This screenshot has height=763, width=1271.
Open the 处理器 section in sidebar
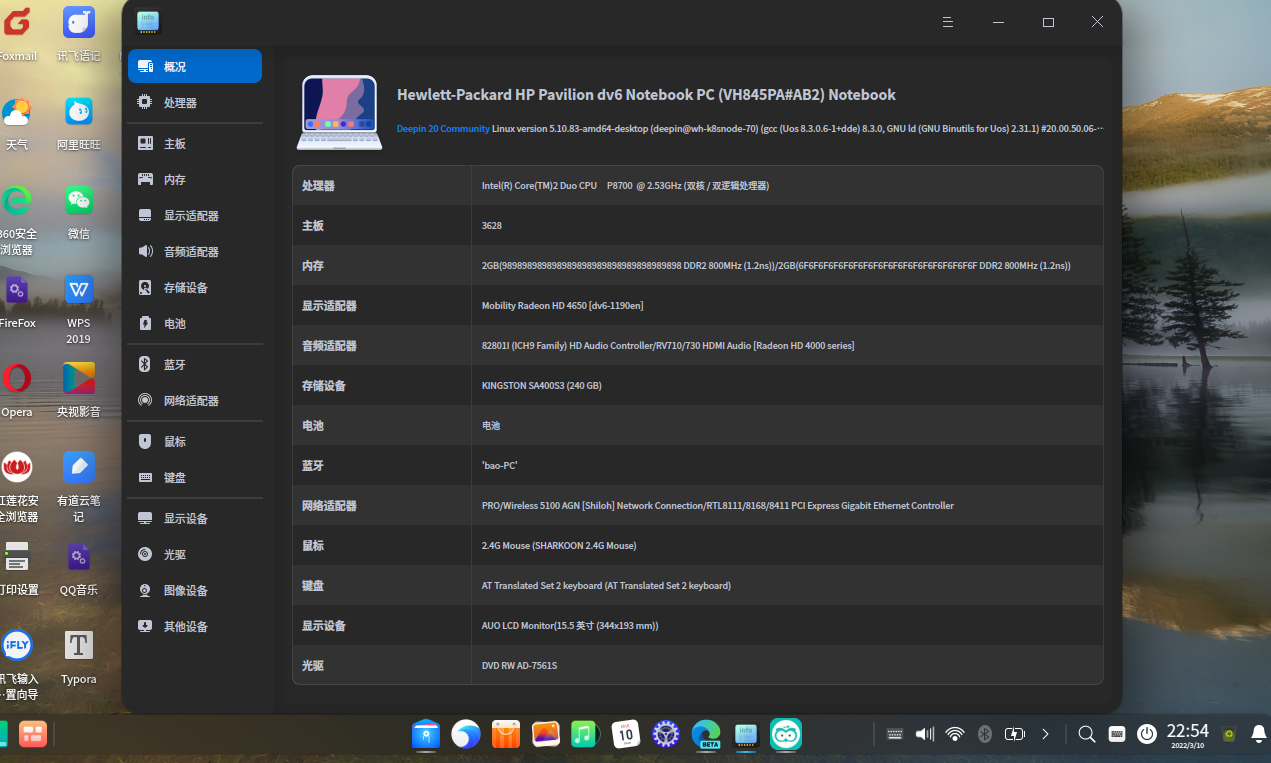point(195,102)
